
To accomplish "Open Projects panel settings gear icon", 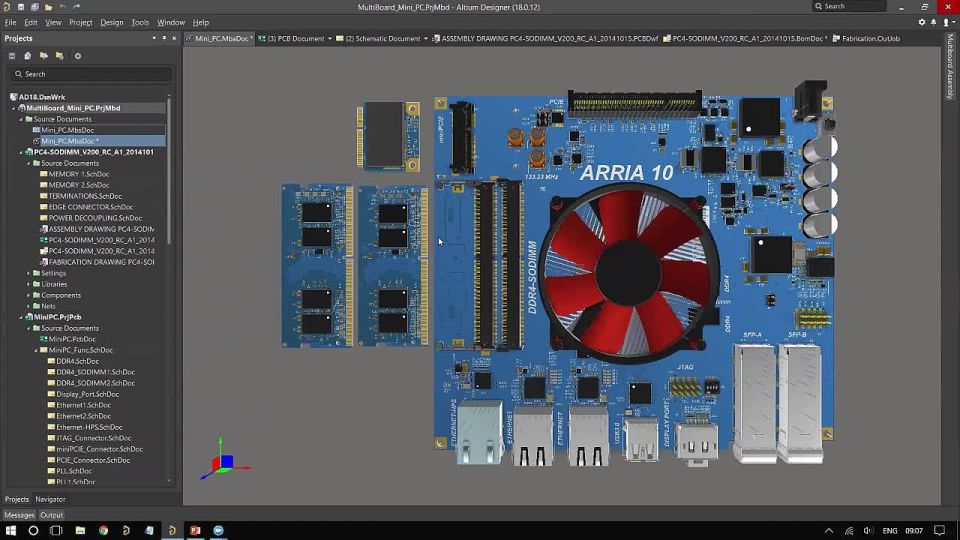I will click(x=78, y=56).
